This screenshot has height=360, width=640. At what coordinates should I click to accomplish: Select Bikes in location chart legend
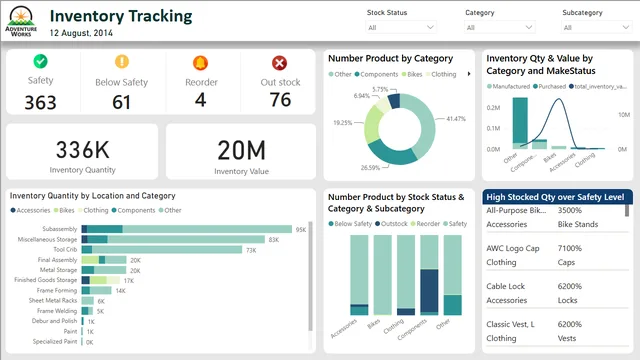click(64, 210)
